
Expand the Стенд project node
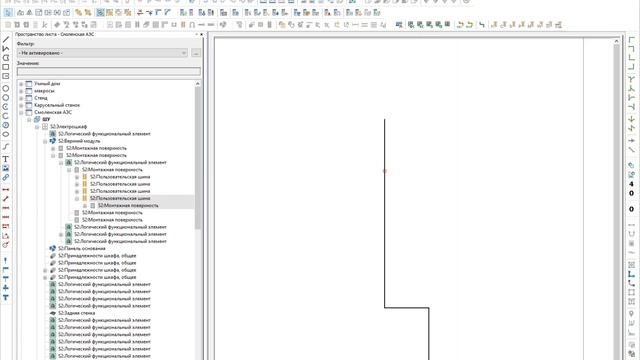[x=21, y=98]
